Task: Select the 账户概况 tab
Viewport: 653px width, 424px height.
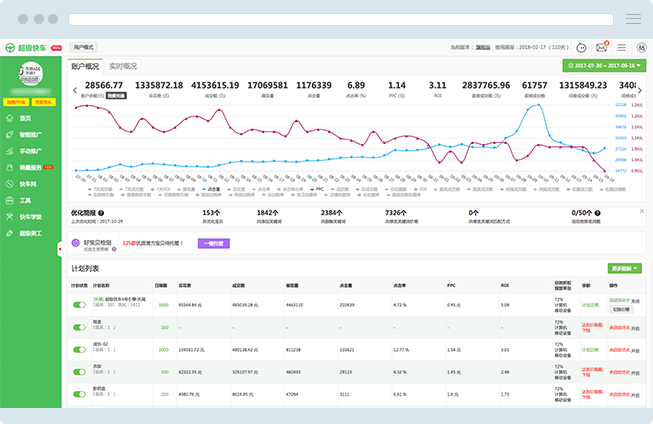Action: [x=85, y=66]
